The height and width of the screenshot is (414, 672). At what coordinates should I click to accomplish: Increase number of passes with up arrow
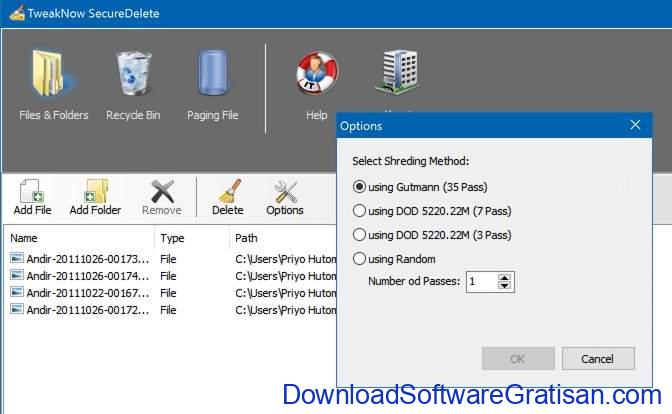tap(504, 278)
